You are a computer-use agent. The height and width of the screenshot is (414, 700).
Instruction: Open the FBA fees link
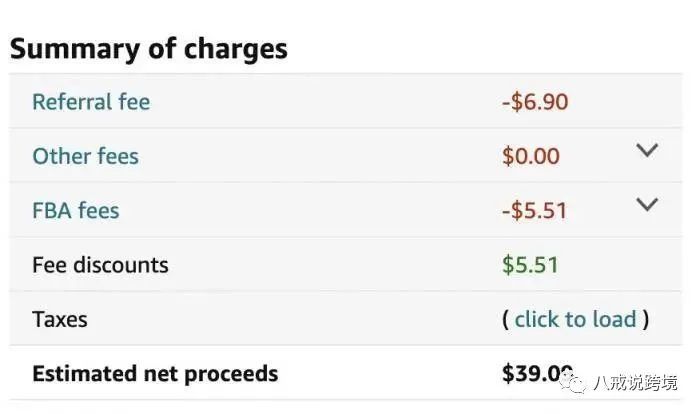[75, 211]
